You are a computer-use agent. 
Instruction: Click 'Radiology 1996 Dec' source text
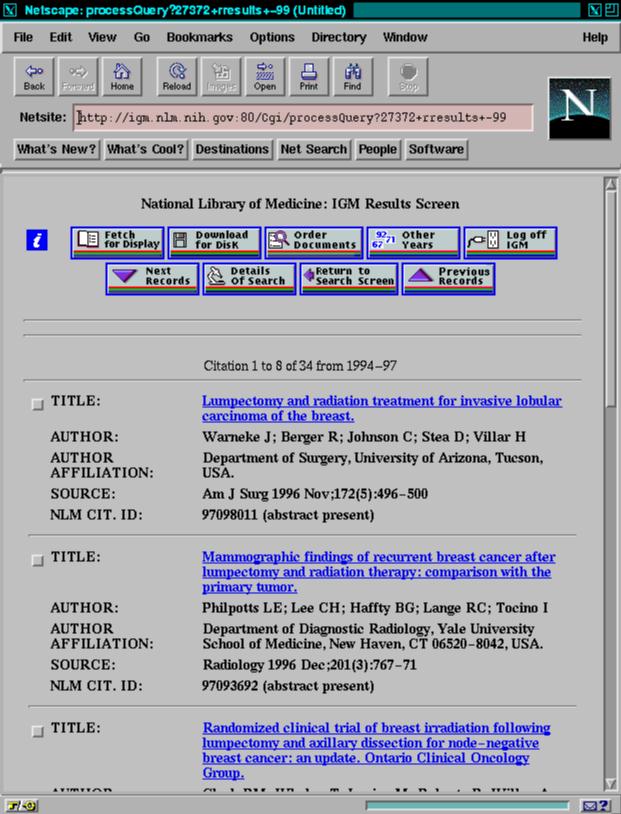263,664
